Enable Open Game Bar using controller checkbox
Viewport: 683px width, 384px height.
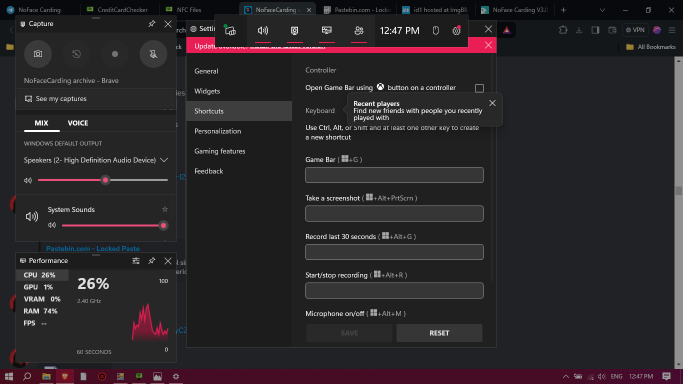tap(479, 88)
